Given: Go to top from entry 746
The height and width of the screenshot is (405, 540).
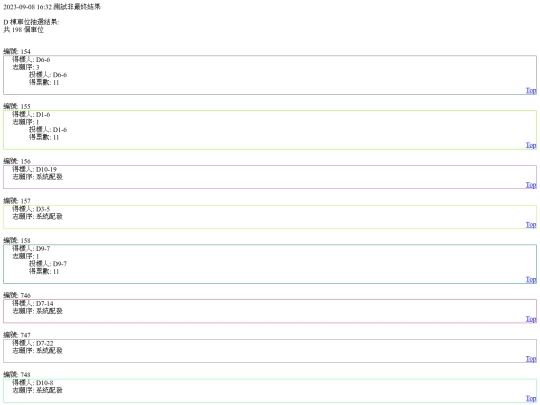Looking at the screenshot, I should [x=531, y=319].
